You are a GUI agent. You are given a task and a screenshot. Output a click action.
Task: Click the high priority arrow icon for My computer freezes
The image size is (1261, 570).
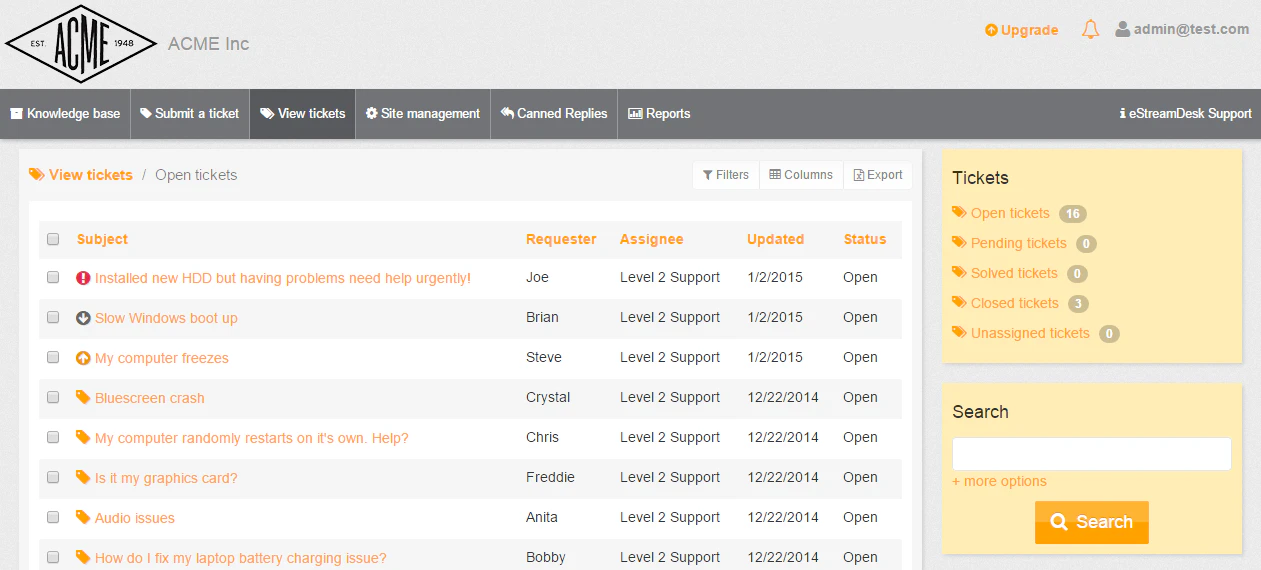(x=83, y=358)
